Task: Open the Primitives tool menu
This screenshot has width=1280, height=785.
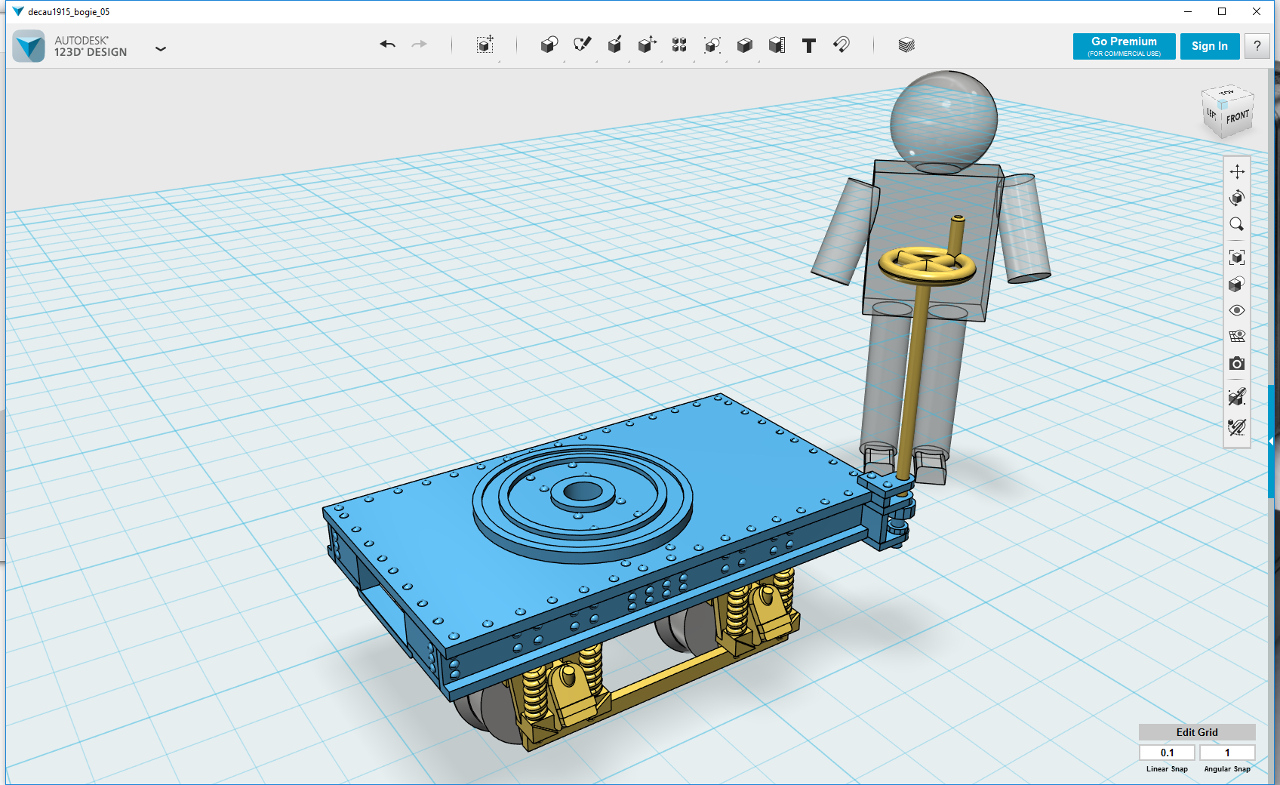Action: pyautogui.click(x=549, y=45)
